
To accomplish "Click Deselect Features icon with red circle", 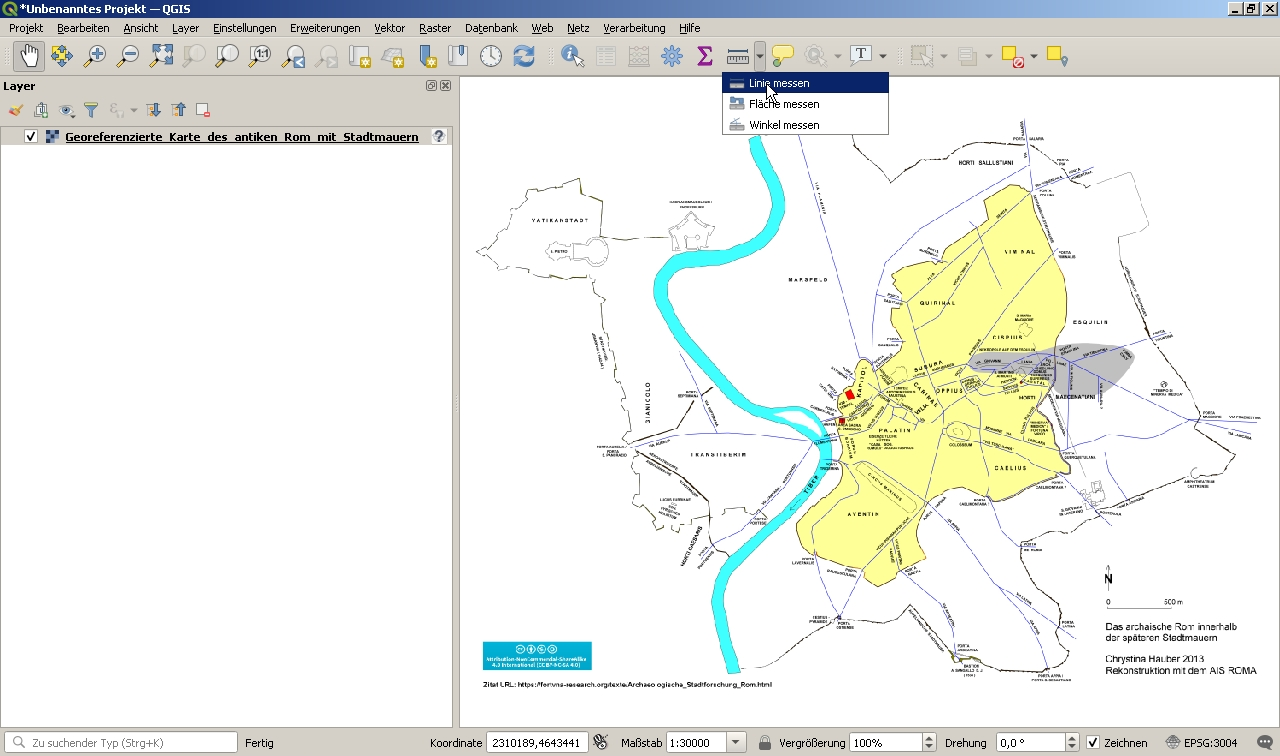I will [1013, 56].
